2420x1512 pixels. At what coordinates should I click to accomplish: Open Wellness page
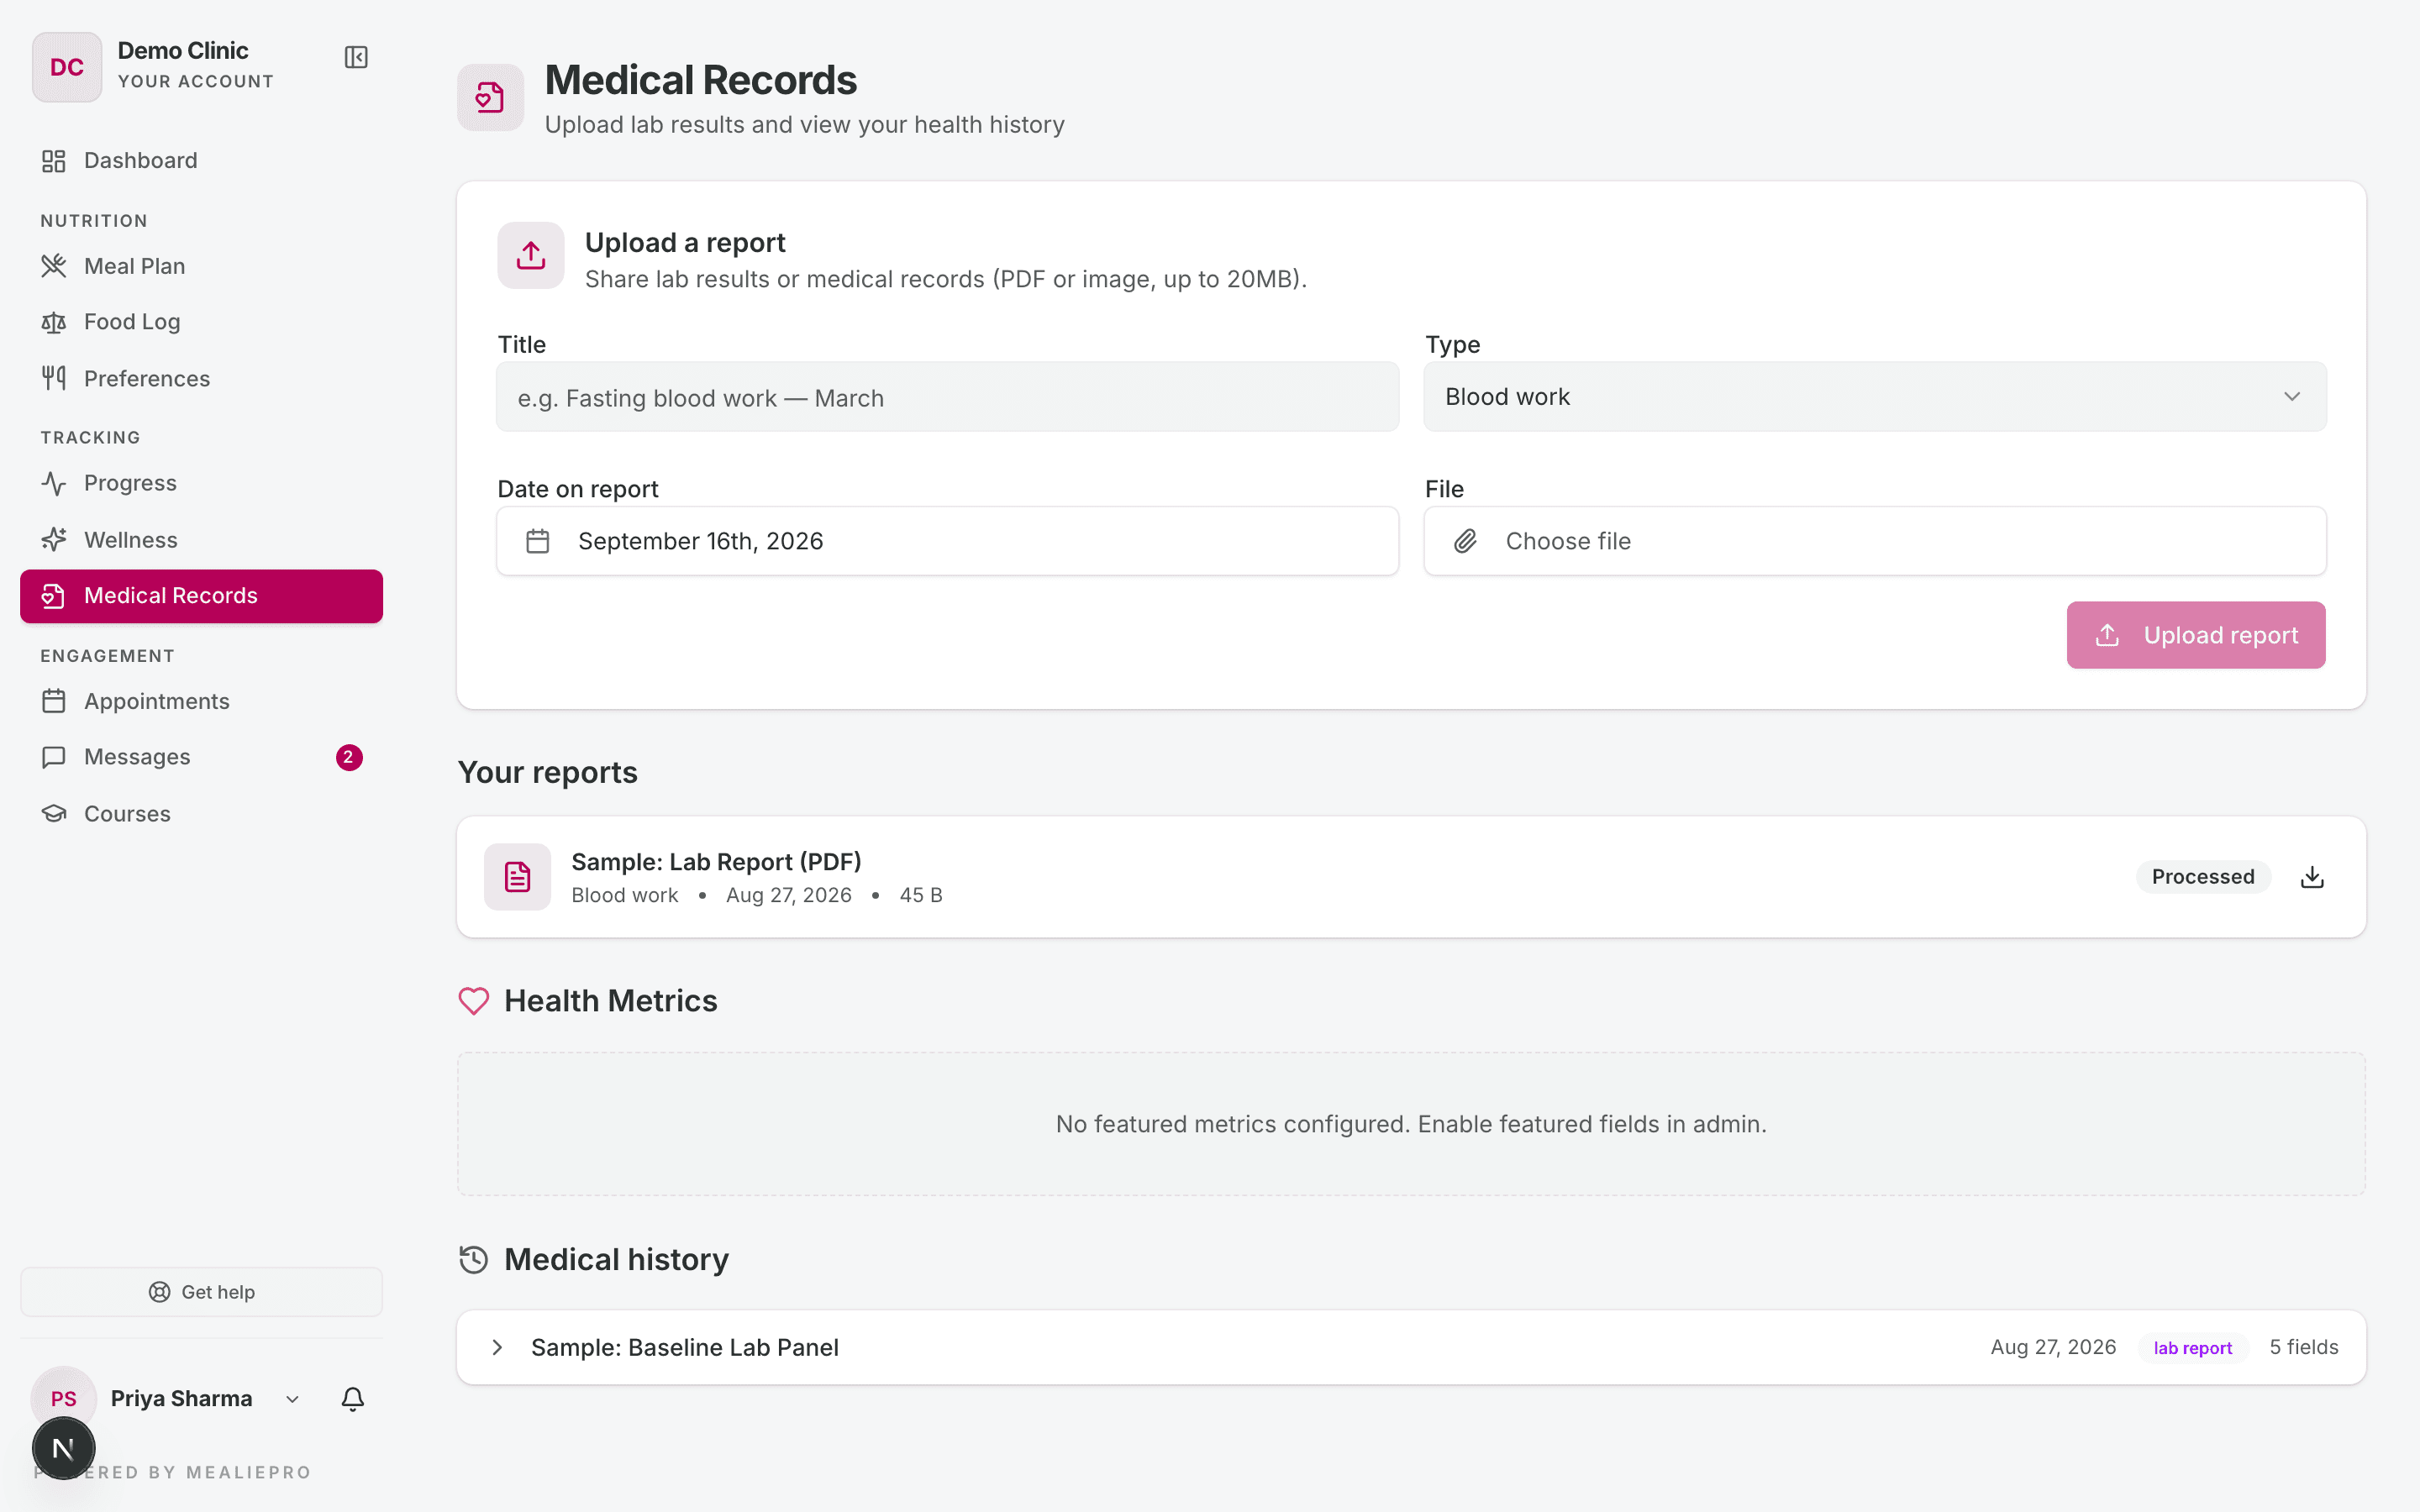point(201,540)
